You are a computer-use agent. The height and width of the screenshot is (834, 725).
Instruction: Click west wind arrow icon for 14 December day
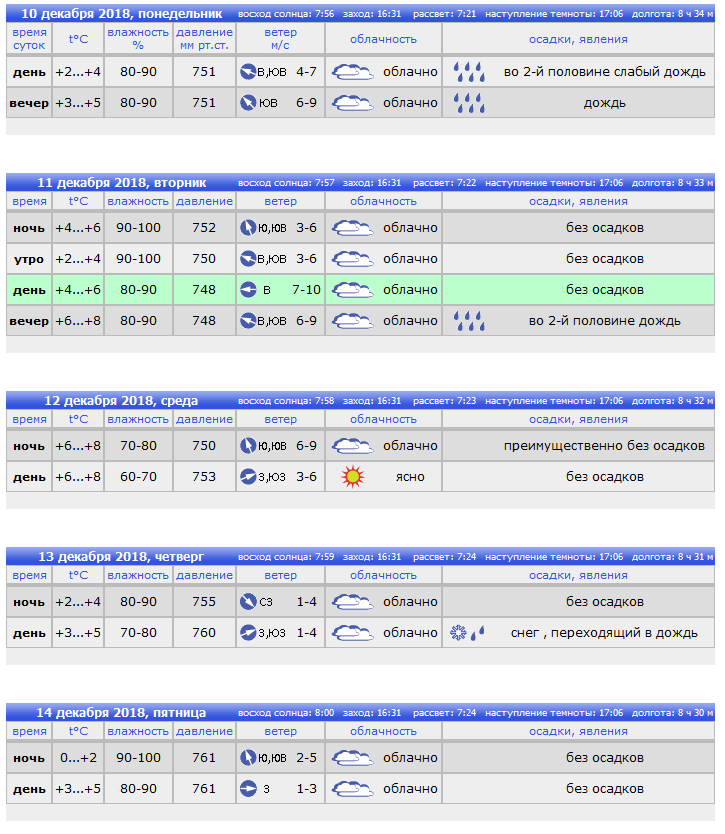pyautogui.click(x=248, y=789)
